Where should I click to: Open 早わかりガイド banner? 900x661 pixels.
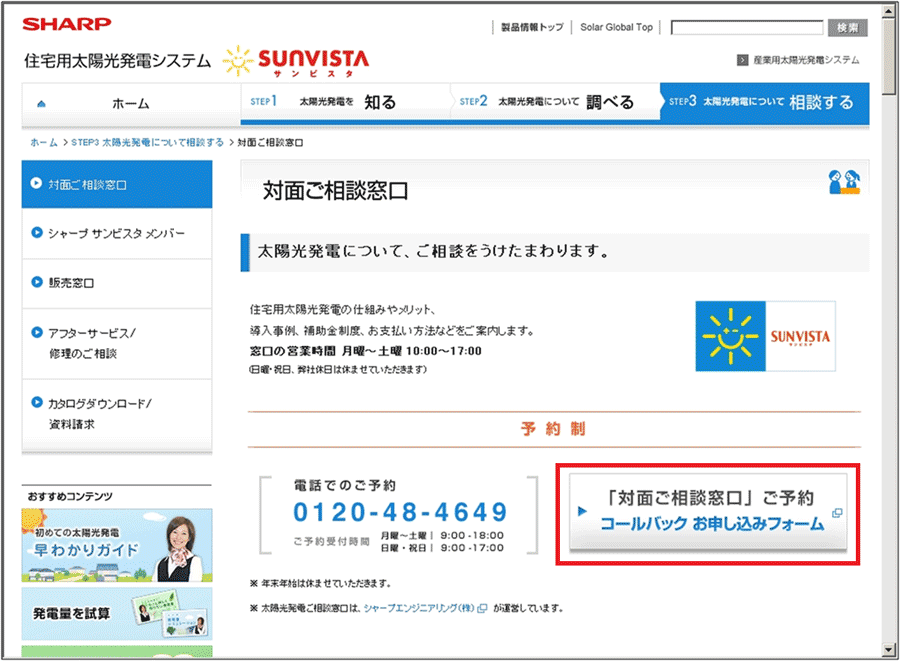[117, 545]
